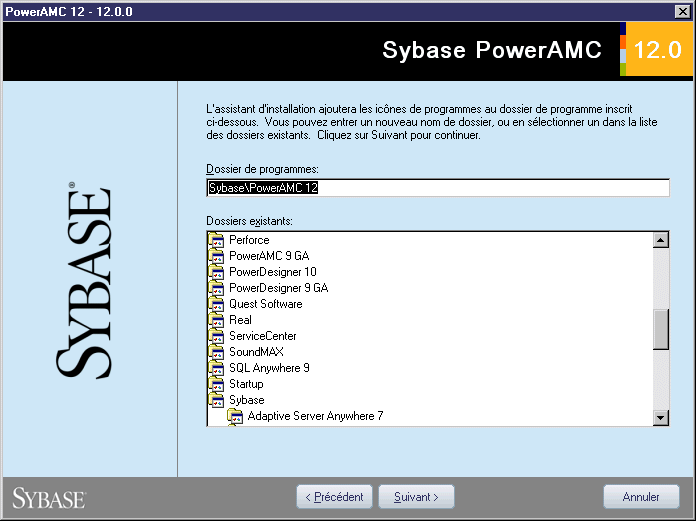Click the PowerAMC 9 GA folder icon
The width and height of the screenshot is (696, 521).
pyautogui.click(x=216, y=256)
